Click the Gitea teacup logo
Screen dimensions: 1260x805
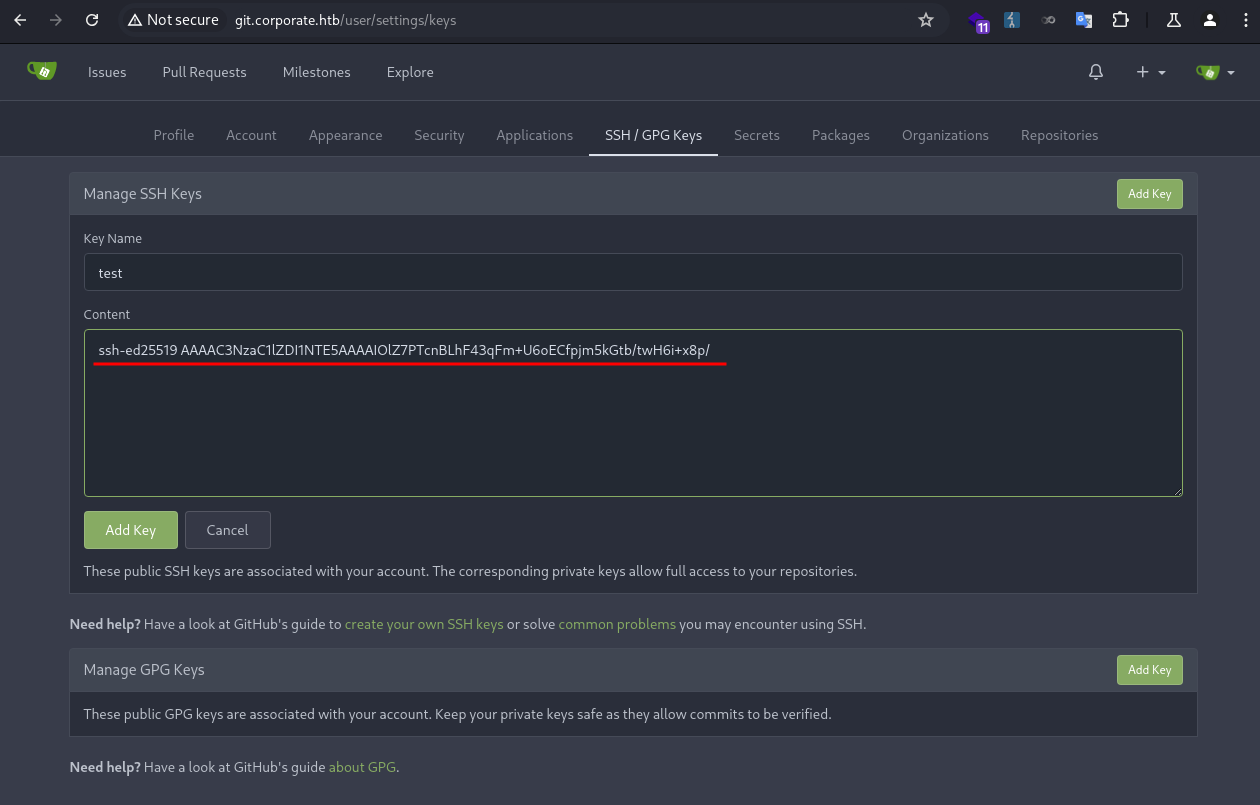[x=41, y=71]
